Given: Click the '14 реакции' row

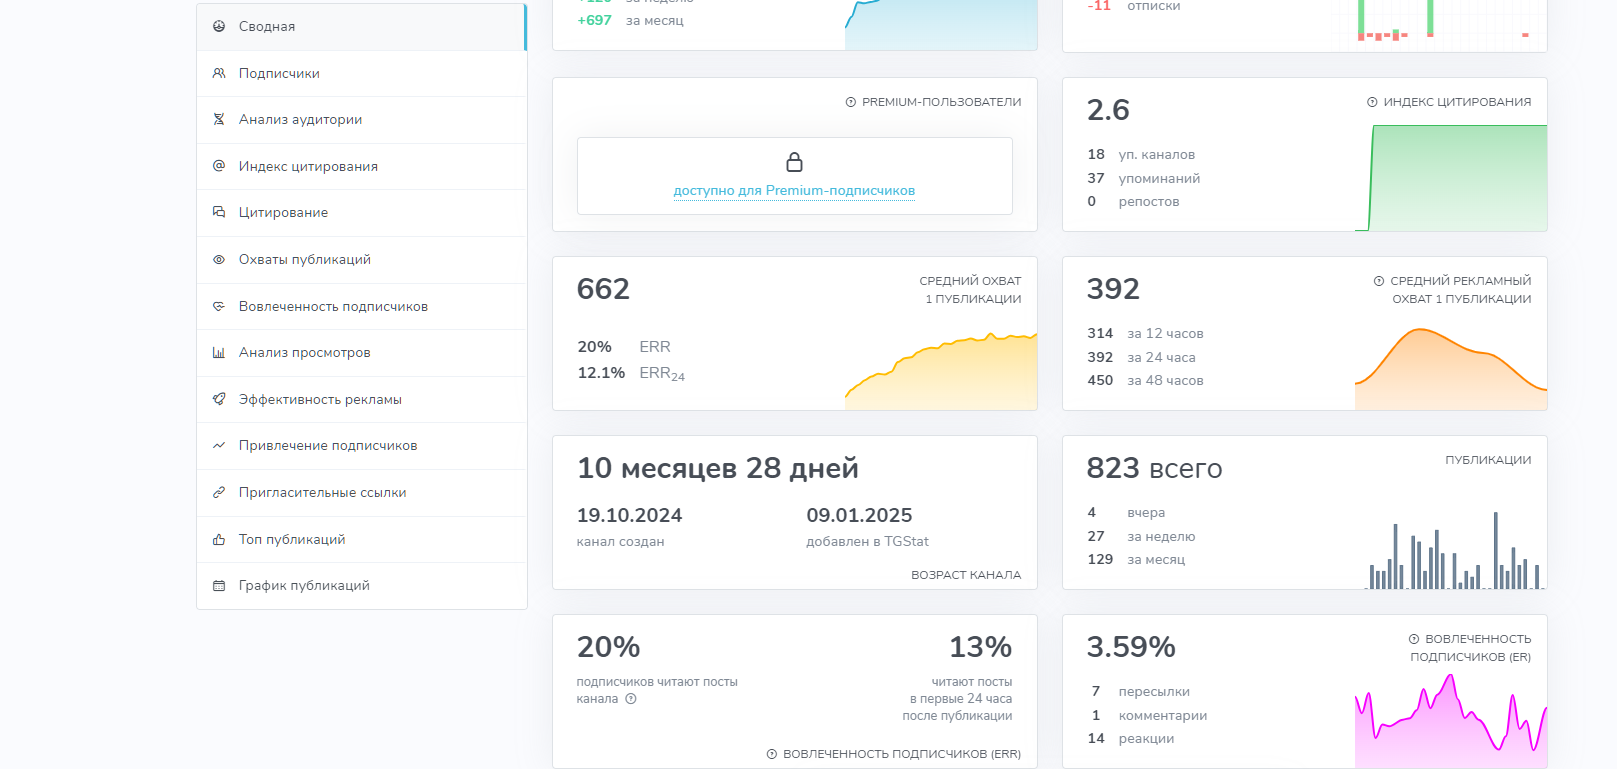Looking at the screenshot, I should (x=1131, y=739).
